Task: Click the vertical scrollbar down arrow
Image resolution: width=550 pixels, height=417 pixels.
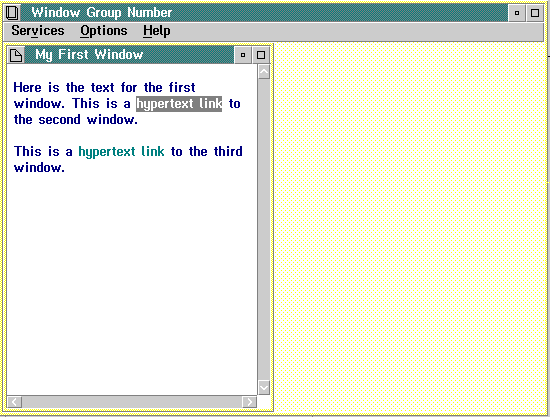Action: (264, 388)
